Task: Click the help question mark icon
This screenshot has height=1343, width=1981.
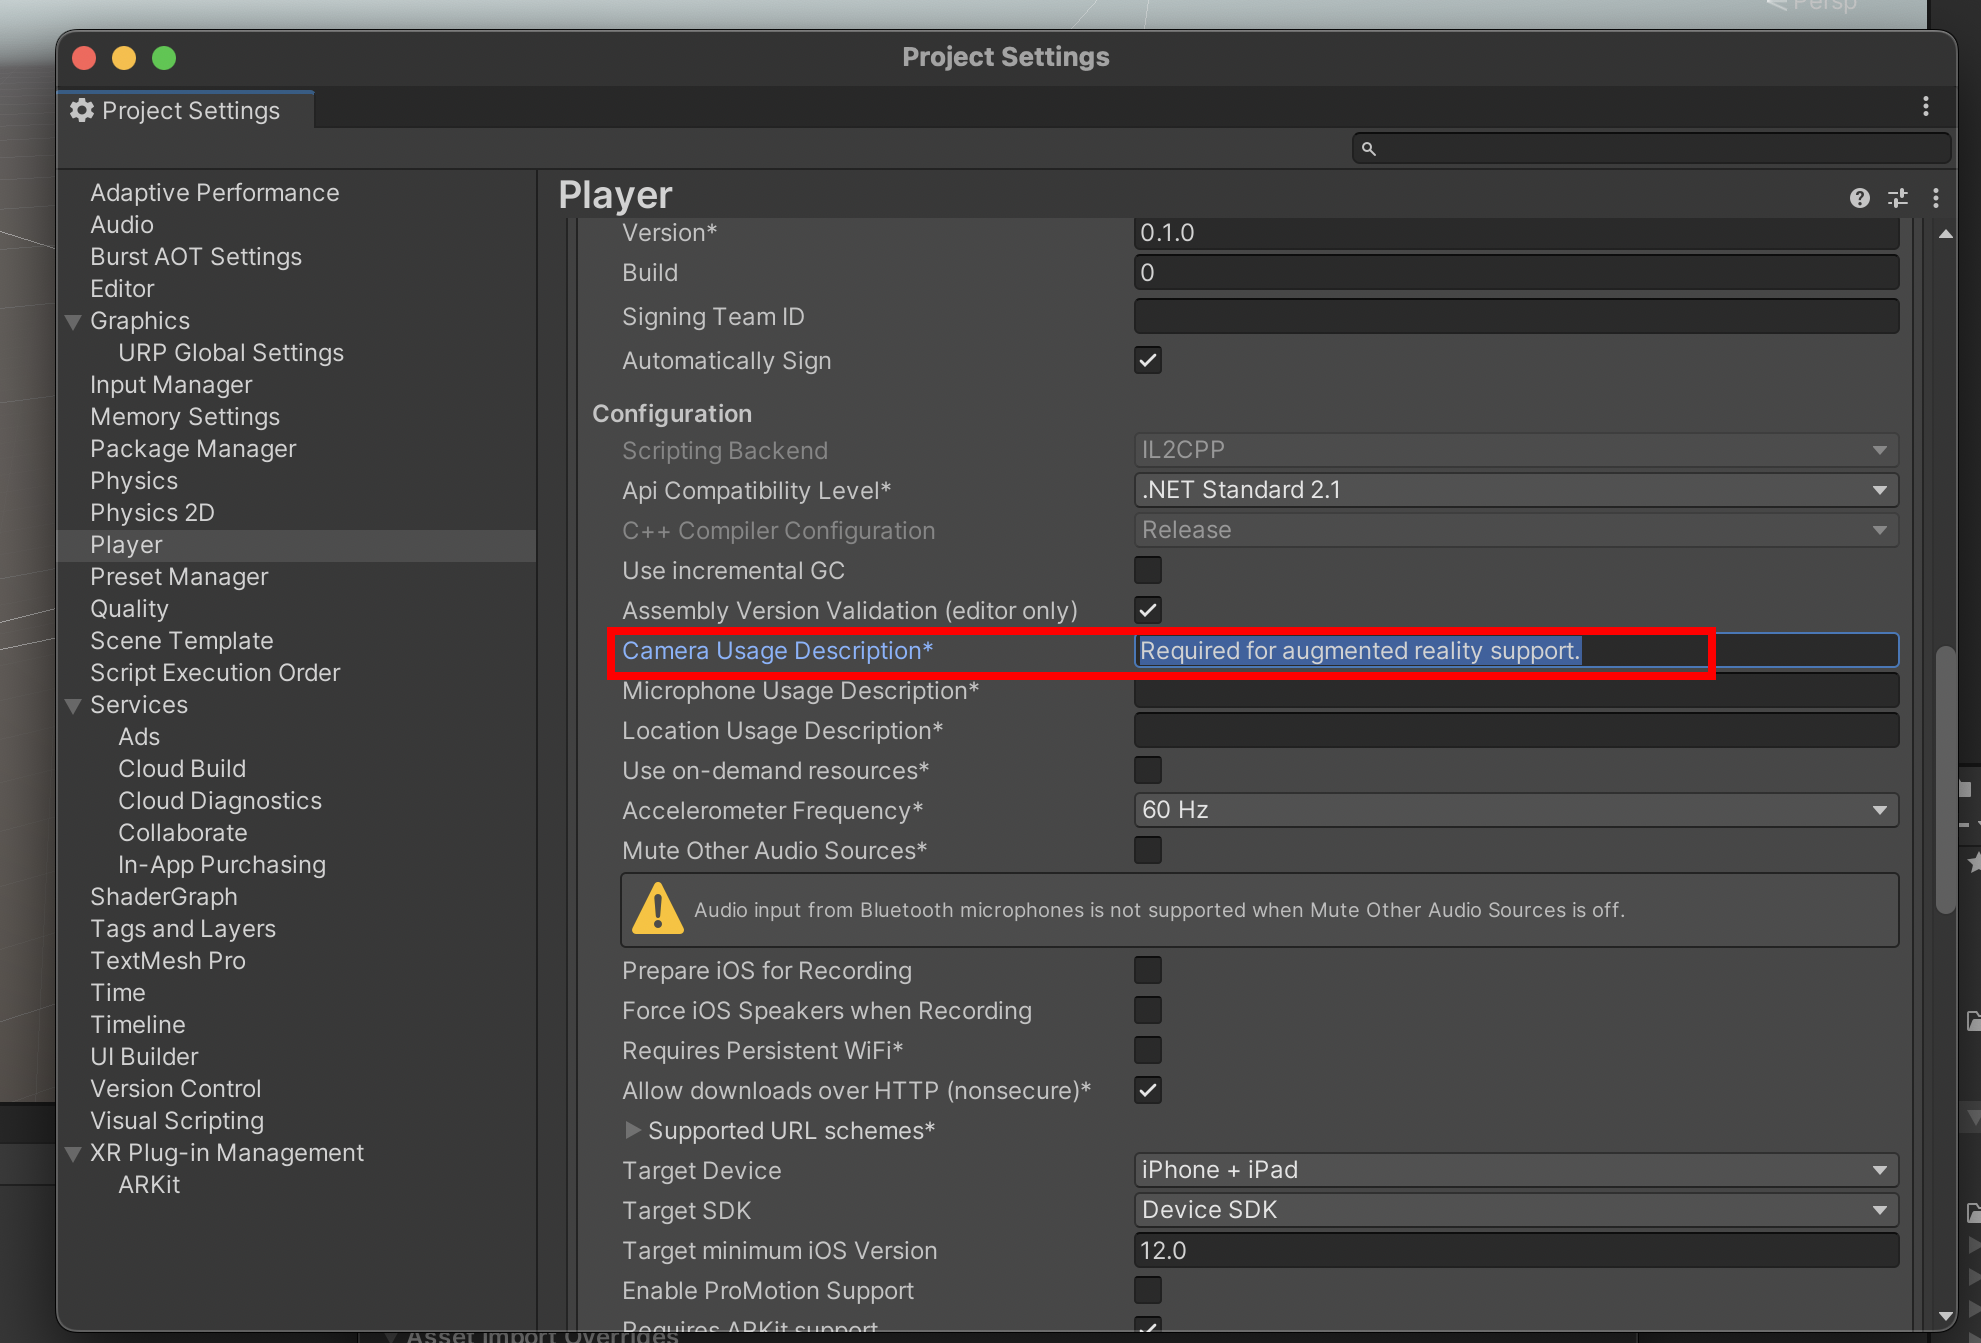Action: tap(1859, 198)
